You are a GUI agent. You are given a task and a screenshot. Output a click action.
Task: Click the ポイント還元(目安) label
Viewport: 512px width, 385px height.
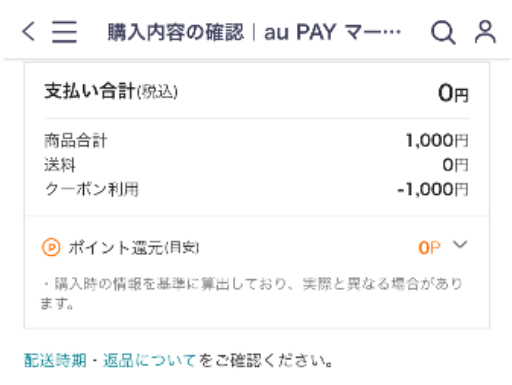134,248
